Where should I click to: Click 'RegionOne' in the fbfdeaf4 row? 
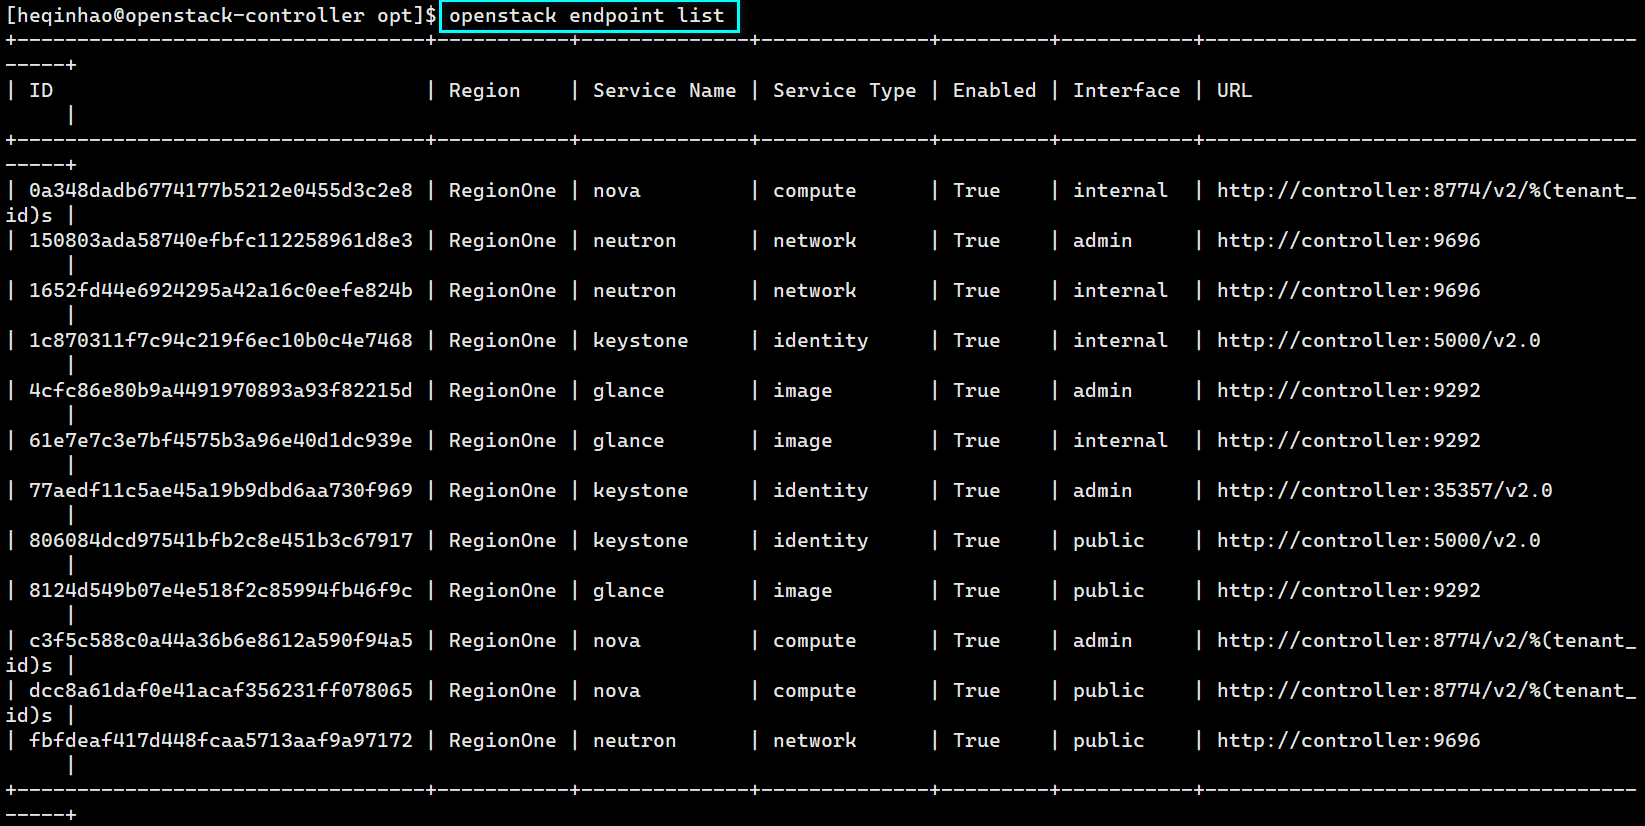pos(502,741)
